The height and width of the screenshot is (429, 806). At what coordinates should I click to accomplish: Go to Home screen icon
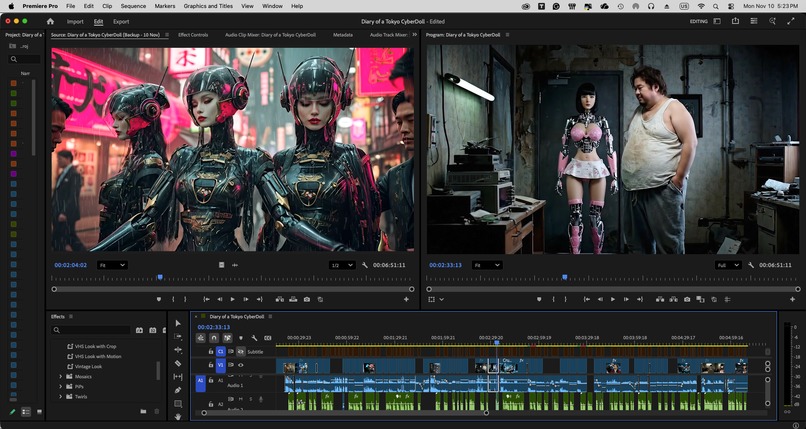50,22
